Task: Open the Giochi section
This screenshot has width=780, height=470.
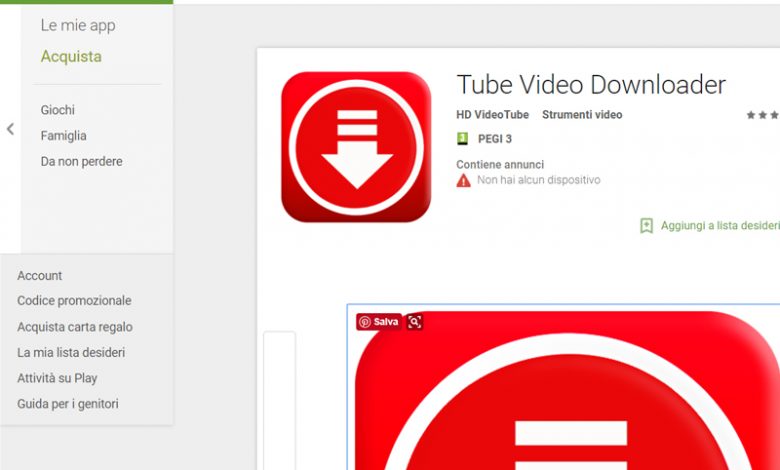Action: 58,110
